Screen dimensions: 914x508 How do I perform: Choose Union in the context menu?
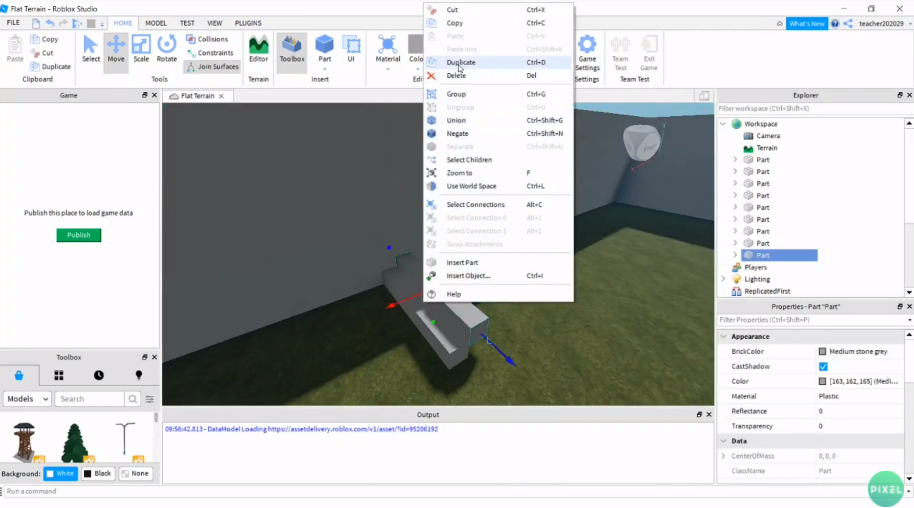(x=498, y=120)
